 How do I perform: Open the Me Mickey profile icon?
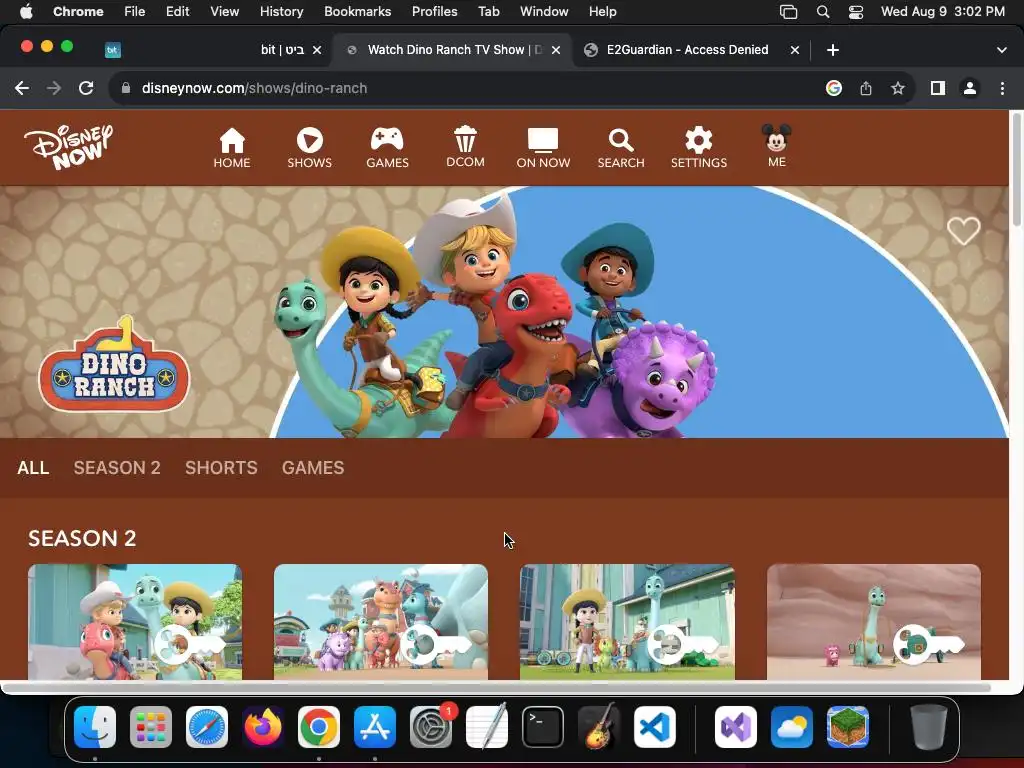776,146
